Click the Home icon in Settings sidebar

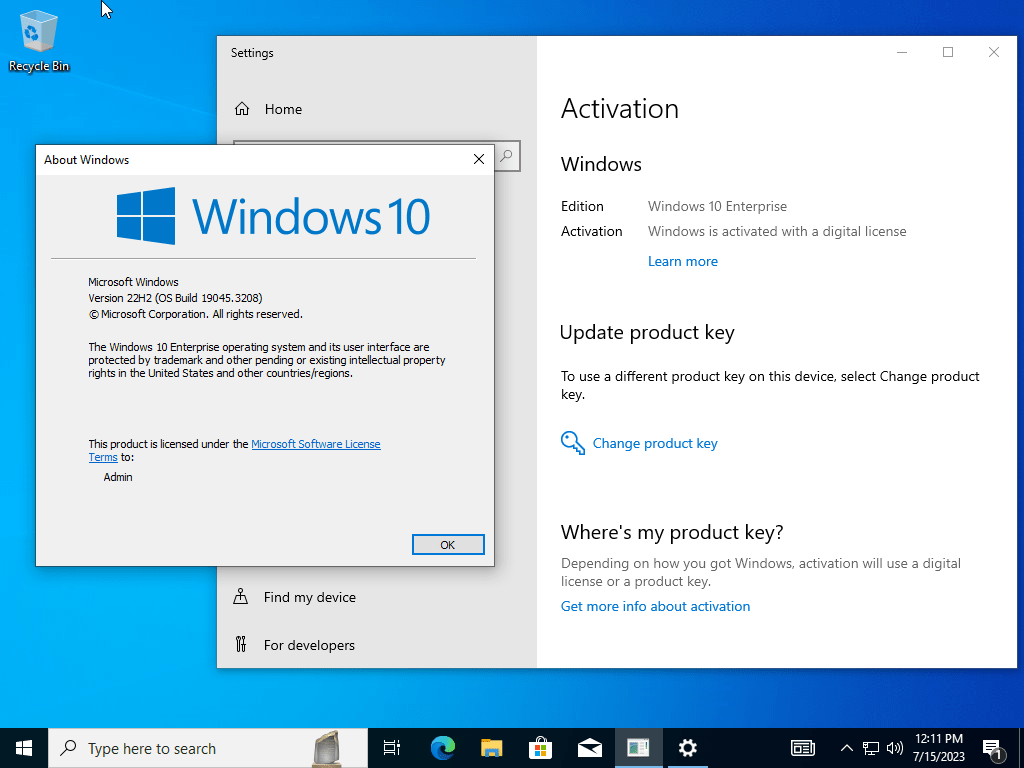click(242, 109)
